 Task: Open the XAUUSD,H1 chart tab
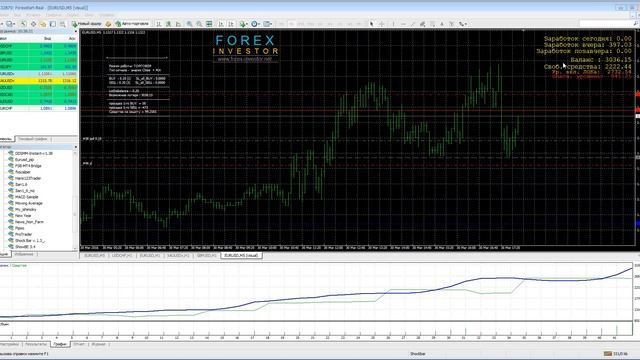coord(178,256)
